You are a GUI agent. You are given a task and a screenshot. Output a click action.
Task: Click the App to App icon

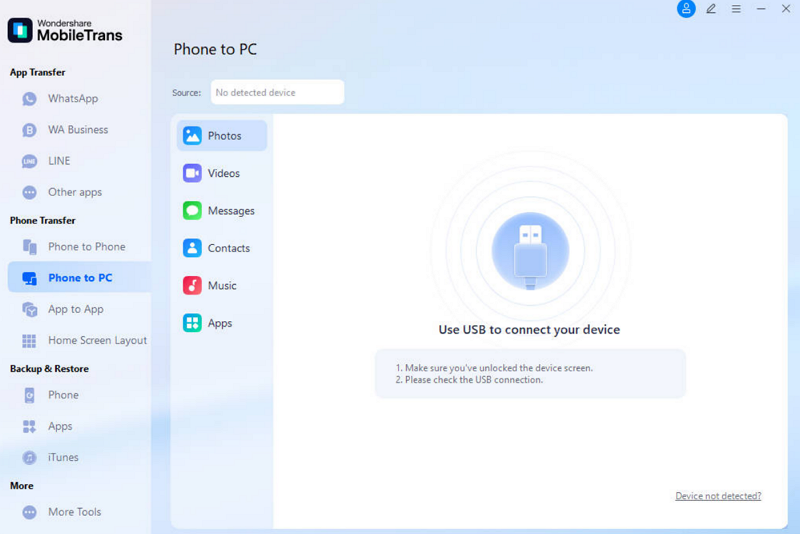coord(29,309)
